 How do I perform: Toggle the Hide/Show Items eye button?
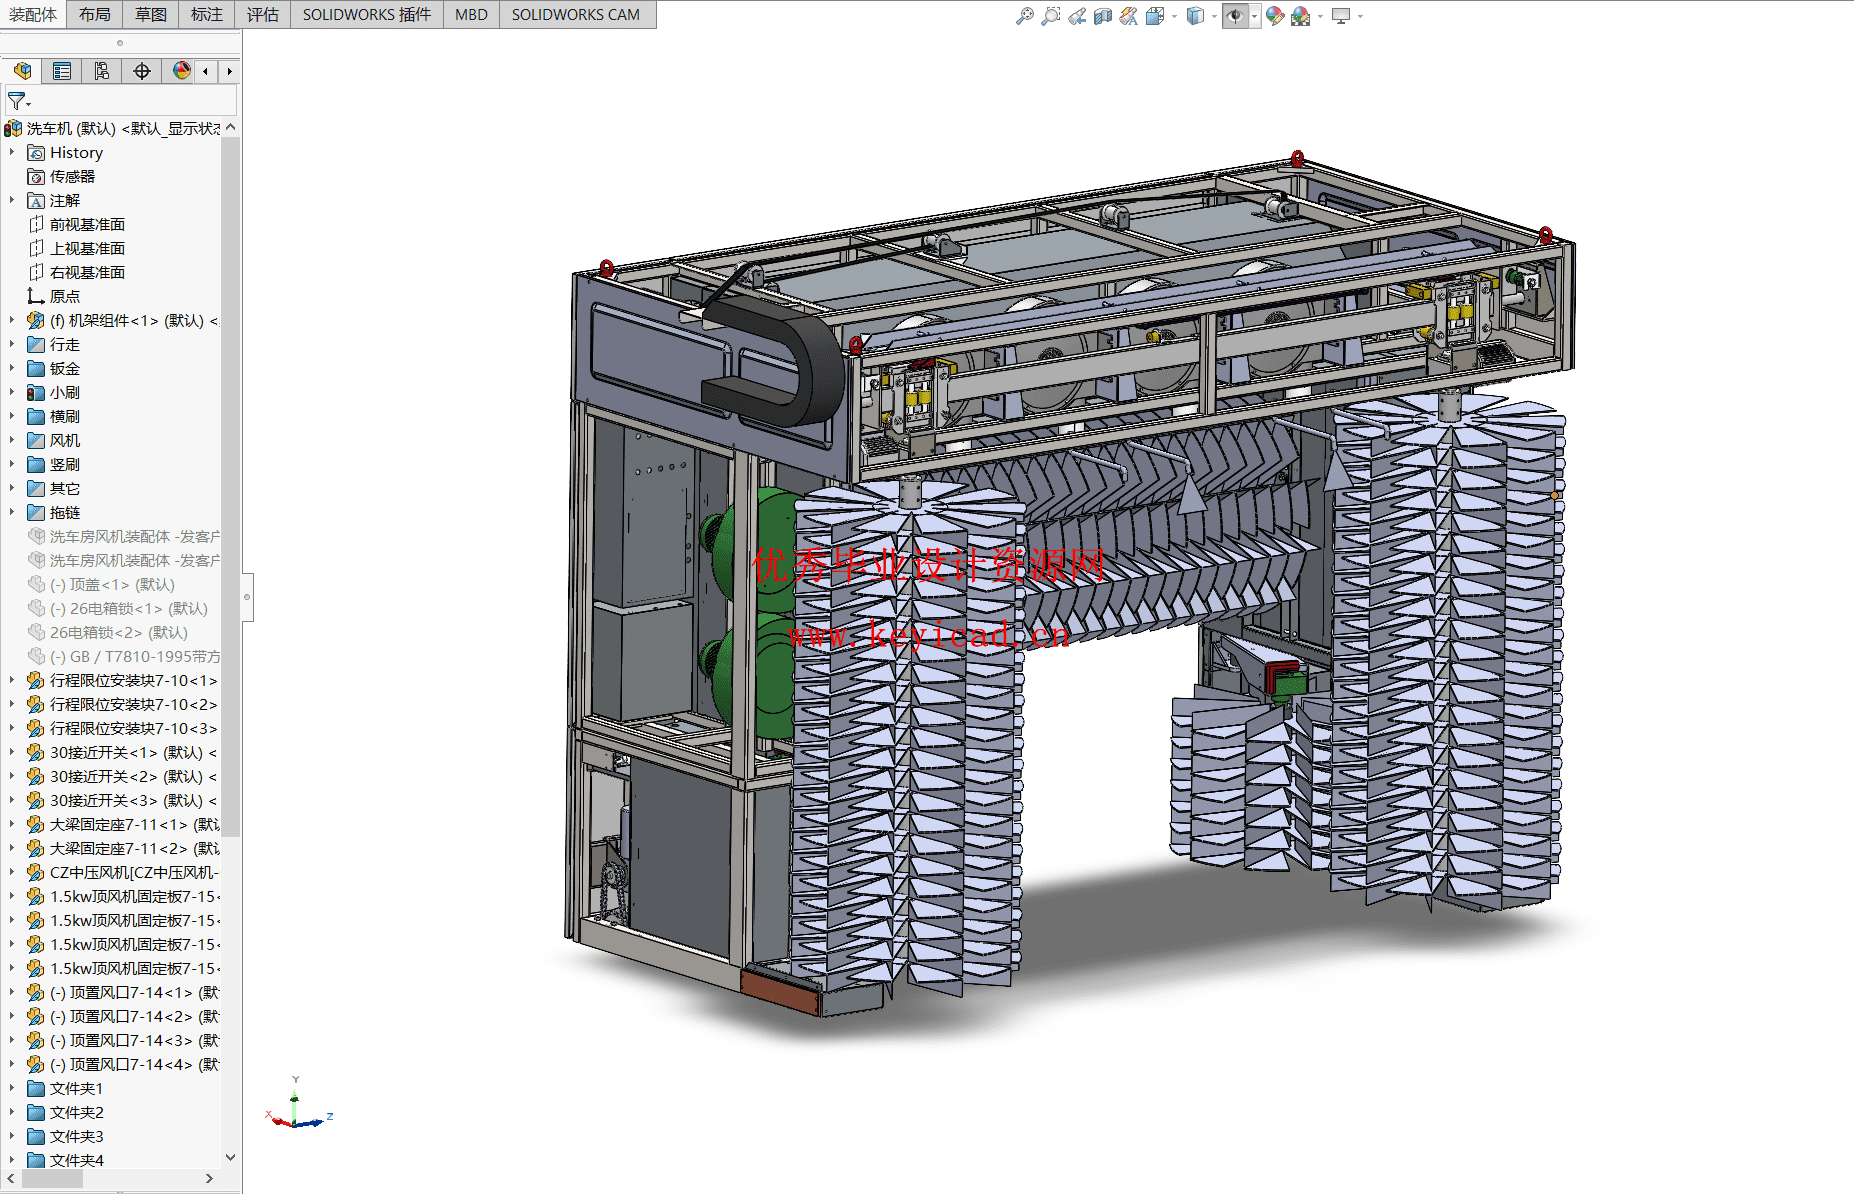(x=1235, y=16)
